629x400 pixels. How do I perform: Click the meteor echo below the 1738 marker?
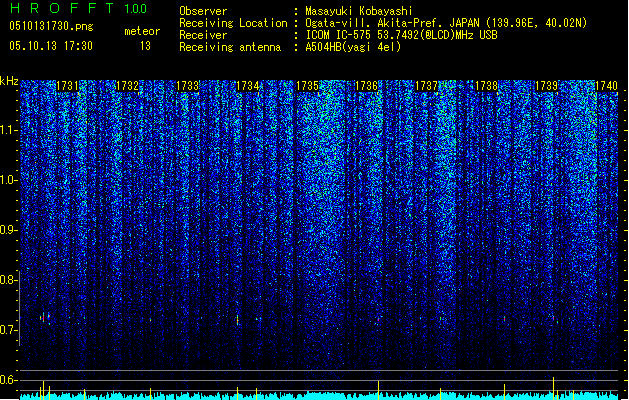[504, 319]
